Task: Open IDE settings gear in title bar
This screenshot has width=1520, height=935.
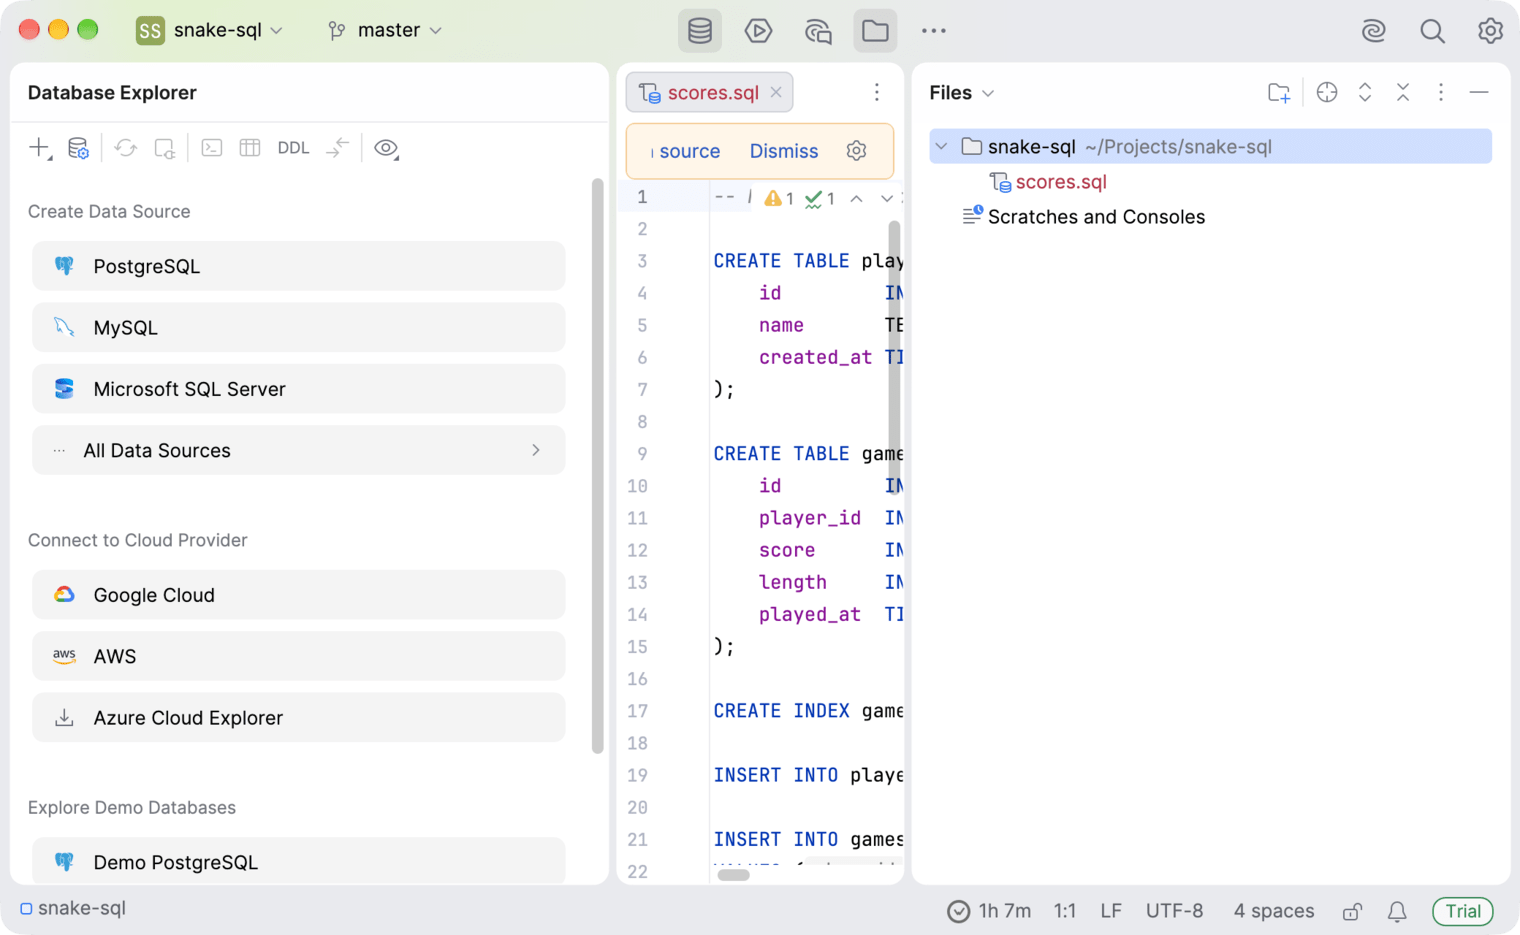Action: coord(1490,31)
